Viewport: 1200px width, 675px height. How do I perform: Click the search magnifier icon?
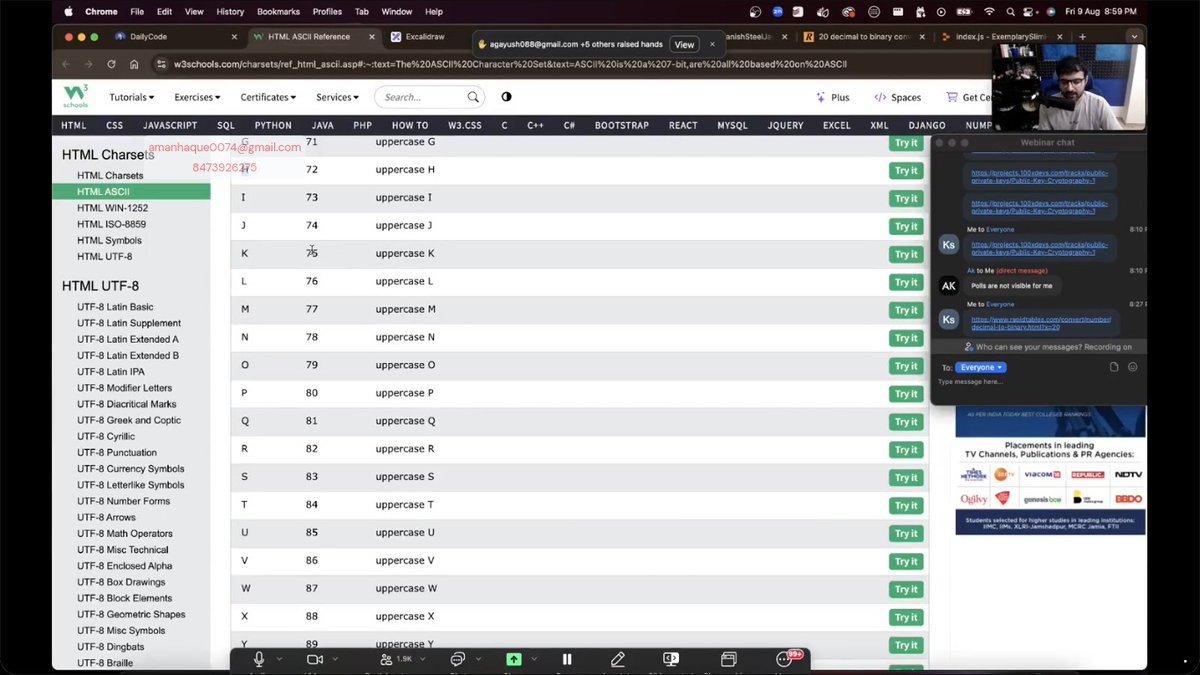tap(473, 97)
